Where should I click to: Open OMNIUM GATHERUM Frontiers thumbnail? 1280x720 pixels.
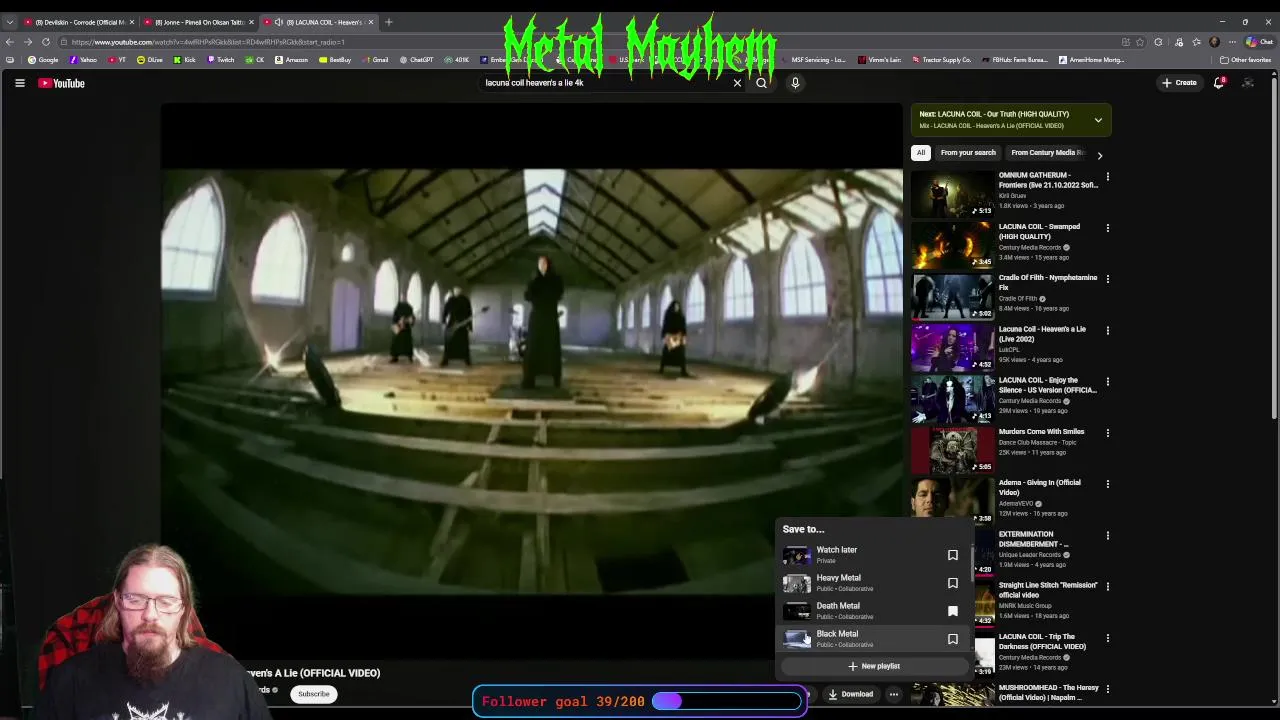[952, 194]
